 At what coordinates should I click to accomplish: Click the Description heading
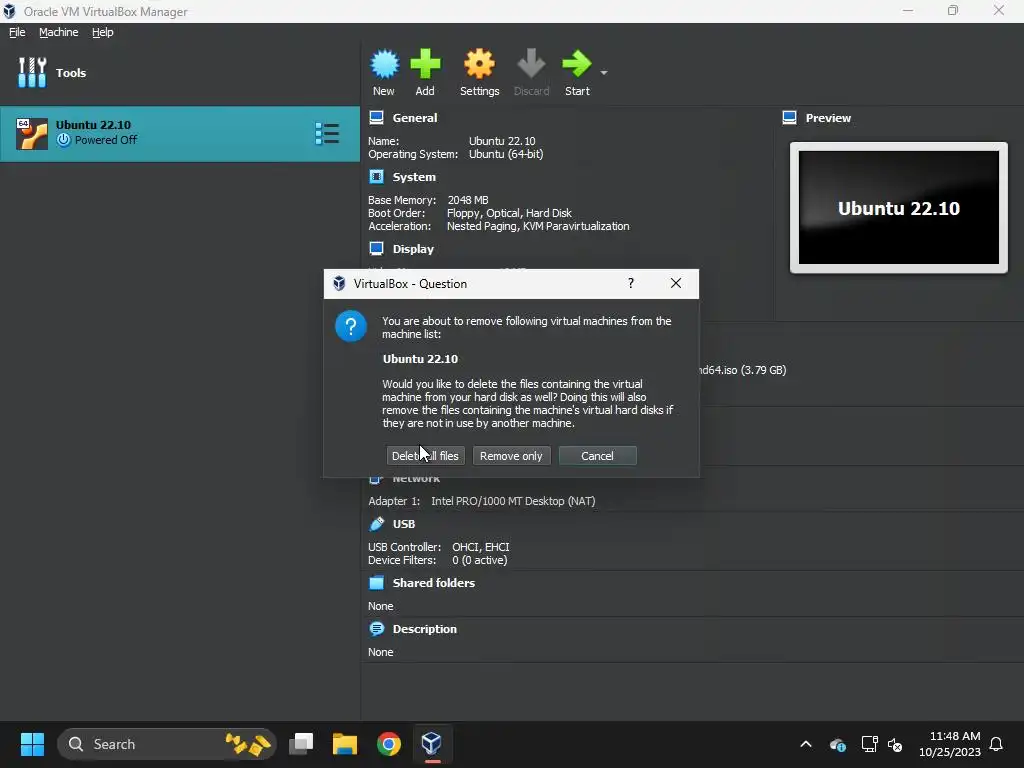(x=424, y=629)
